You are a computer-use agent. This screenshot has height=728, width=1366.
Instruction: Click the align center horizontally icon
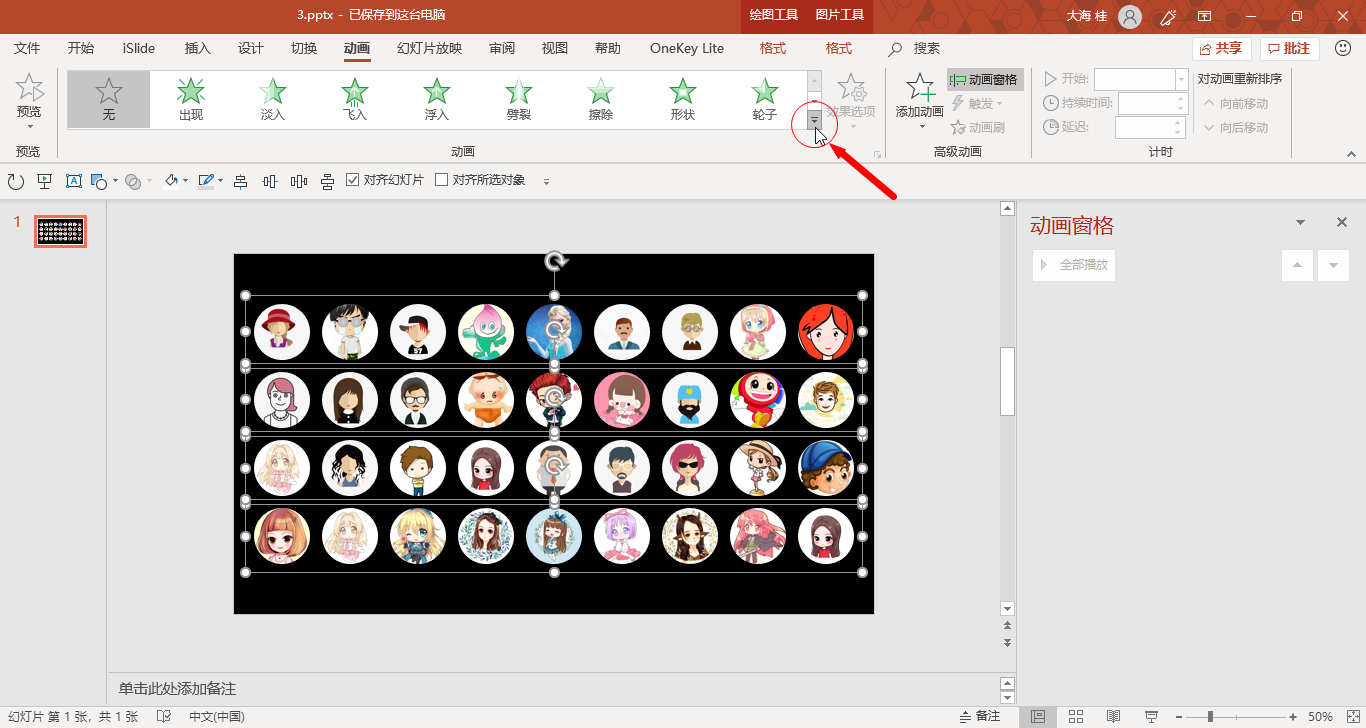(x=240, y=181)
